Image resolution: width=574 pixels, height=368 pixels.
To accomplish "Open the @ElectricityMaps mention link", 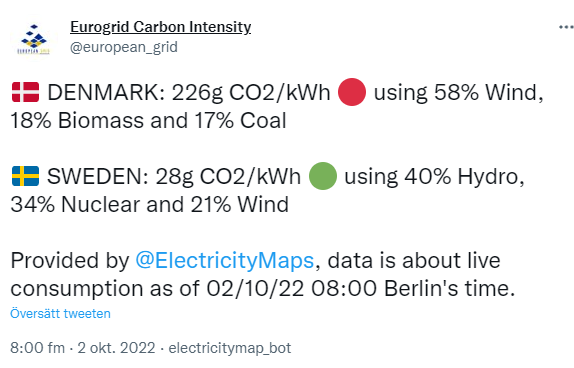I will pos(224,260).
